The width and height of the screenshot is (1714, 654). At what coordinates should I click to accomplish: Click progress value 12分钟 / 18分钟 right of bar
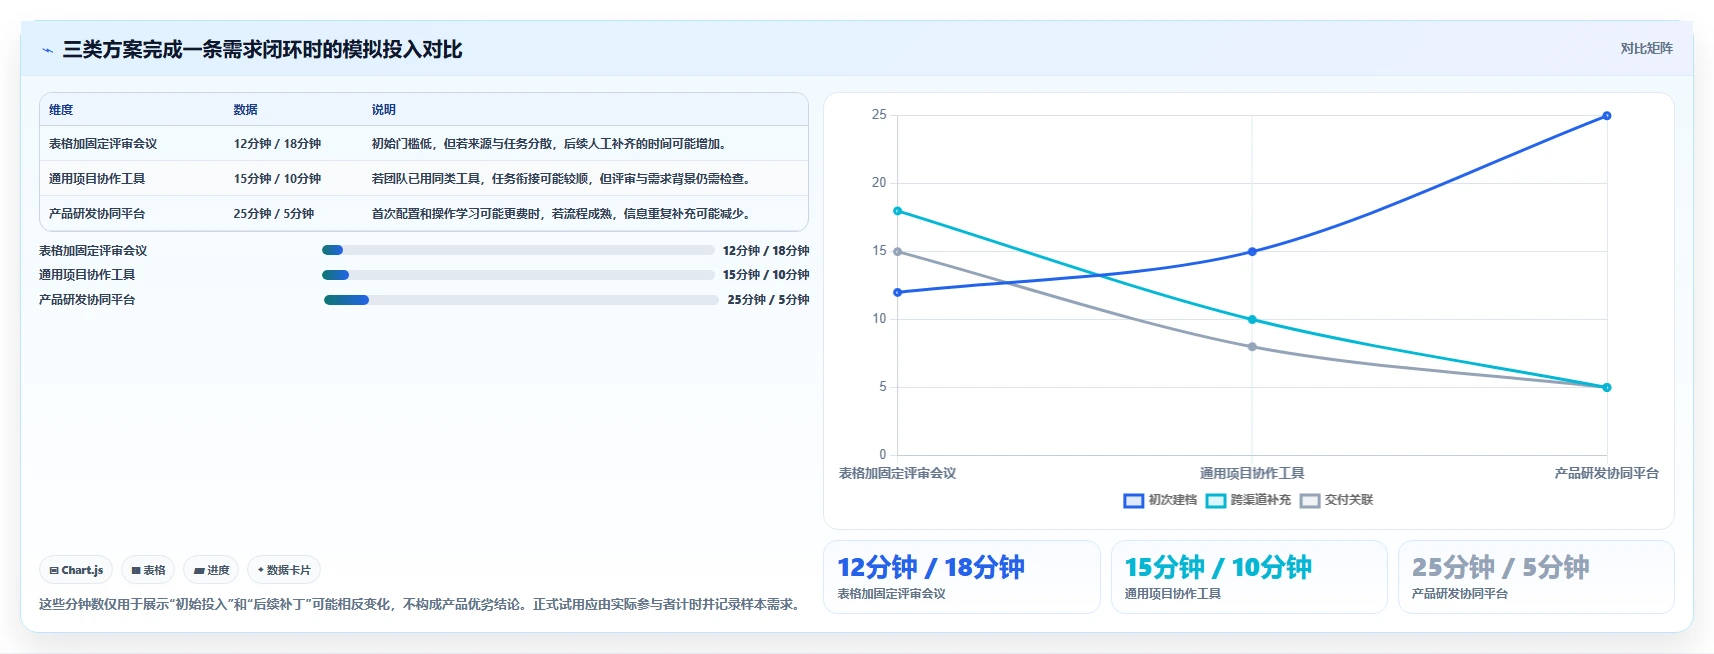tap(766, 251)
